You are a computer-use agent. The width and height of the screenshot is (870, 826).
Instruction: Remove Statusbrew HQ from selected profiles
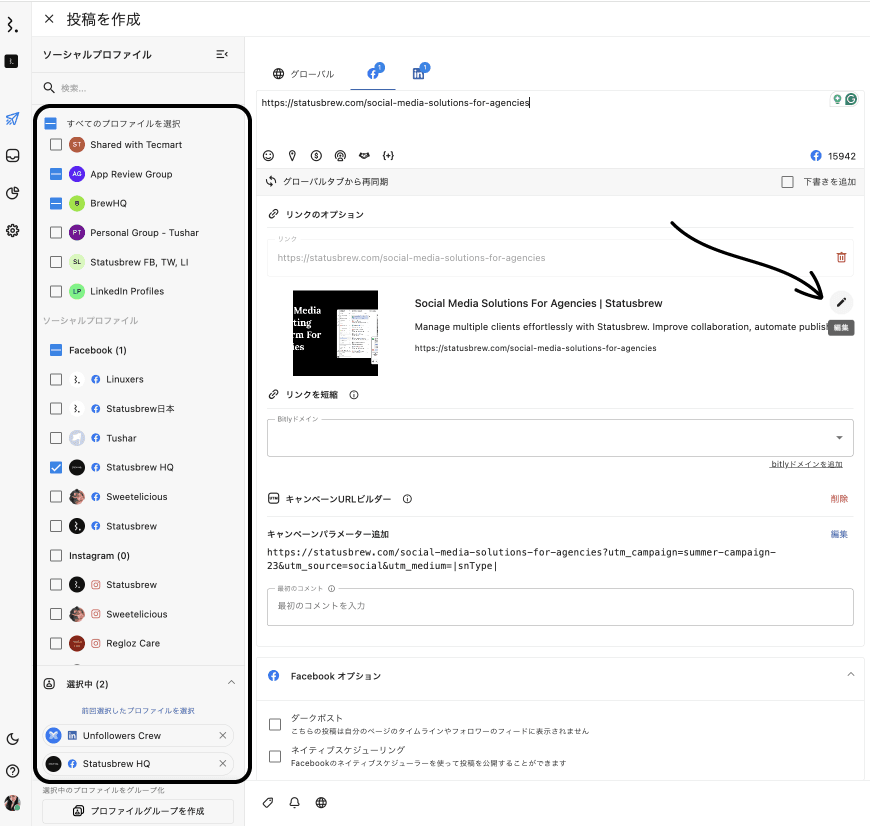(x=222, y=764)
